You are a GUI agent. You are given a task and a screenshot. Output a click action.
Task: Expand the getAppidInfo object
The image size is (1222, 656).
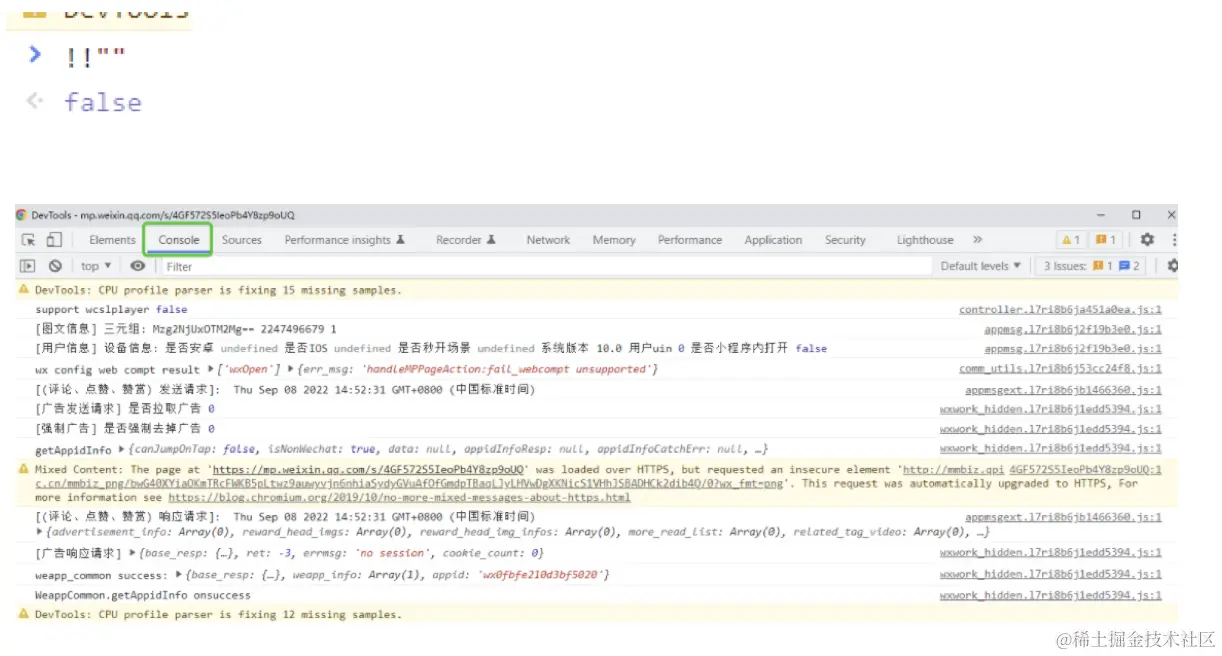[121, 450]
